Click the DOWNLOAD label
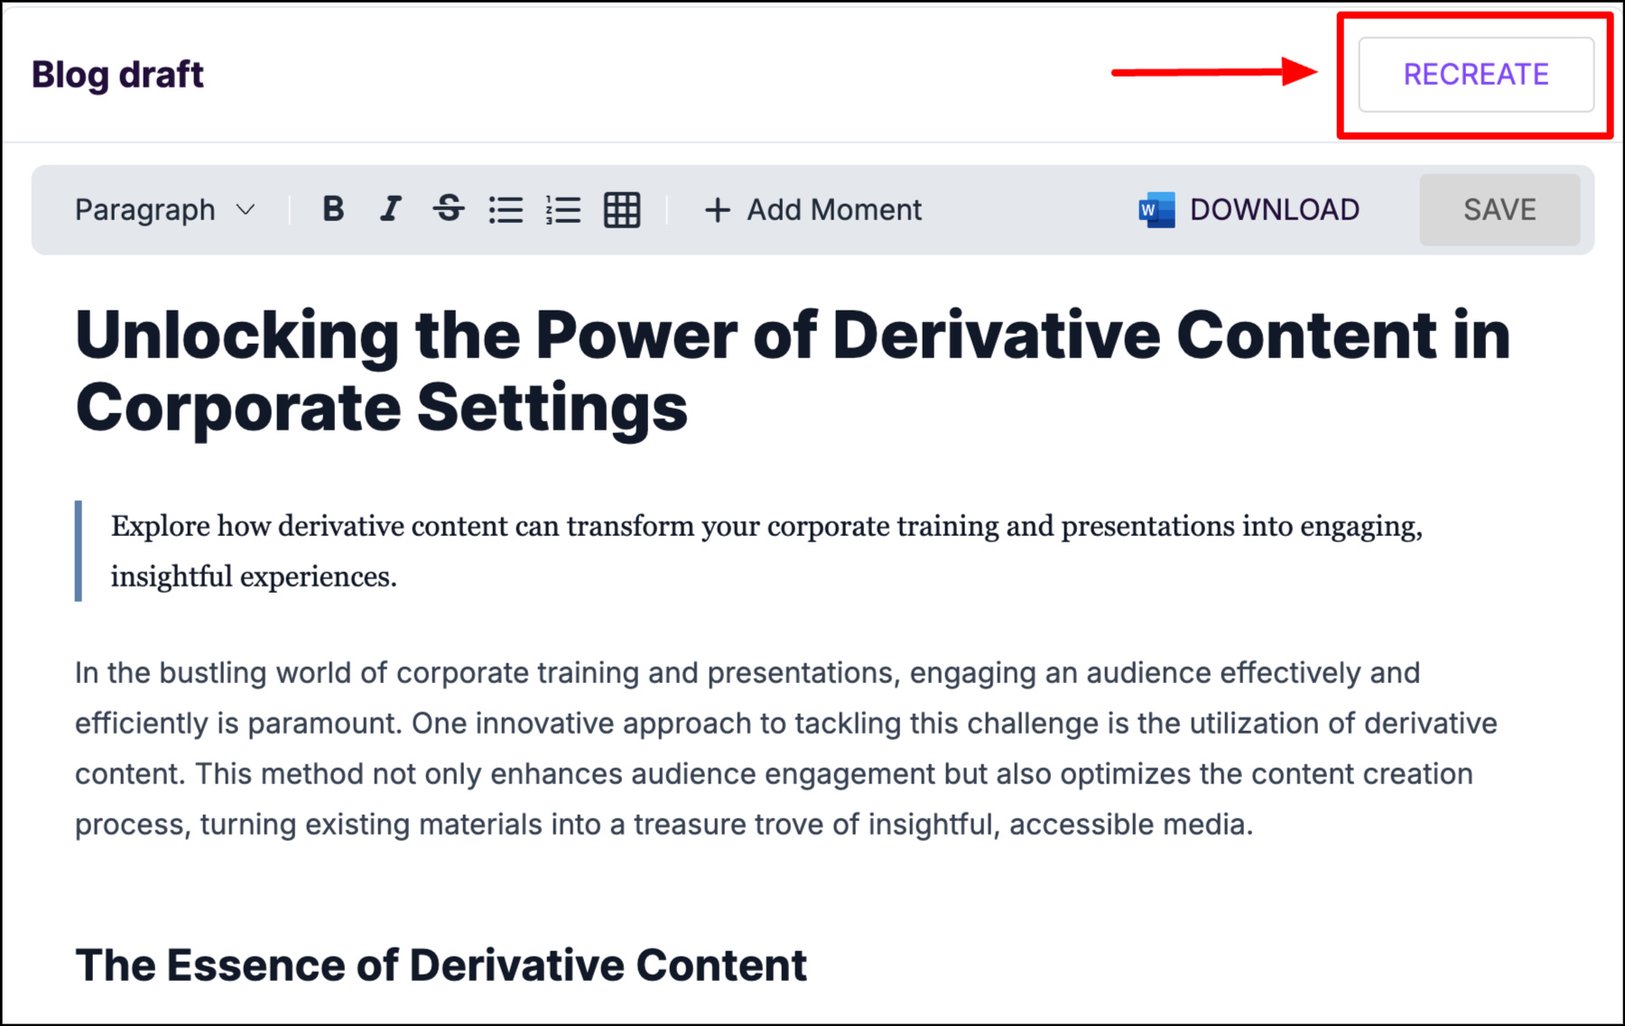Image resolution: width=1625 pixels, height=1026 pixels. tap(1274, 210)
